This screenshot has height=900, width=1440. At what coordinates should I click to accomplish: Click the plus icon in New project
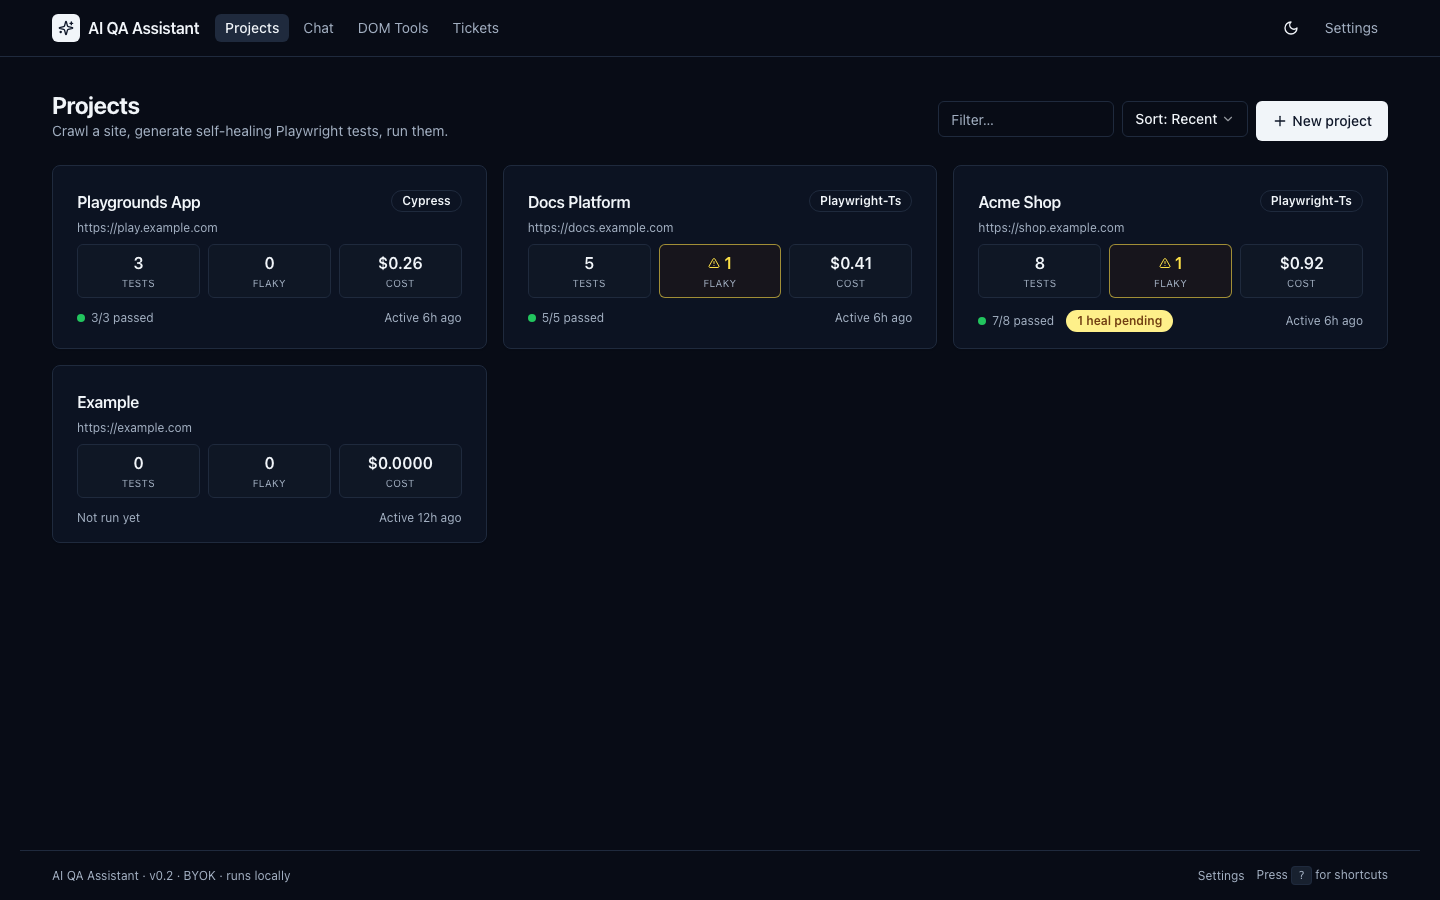[1279, 121]
